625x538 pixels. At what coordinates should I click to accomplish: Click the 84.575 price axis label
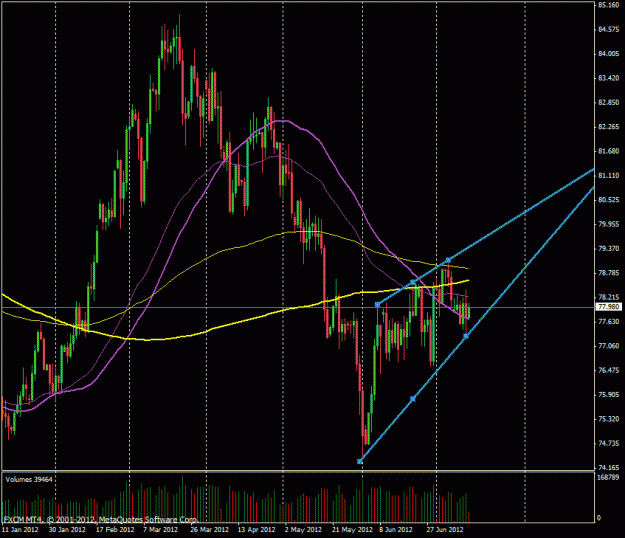coord(609,29)
